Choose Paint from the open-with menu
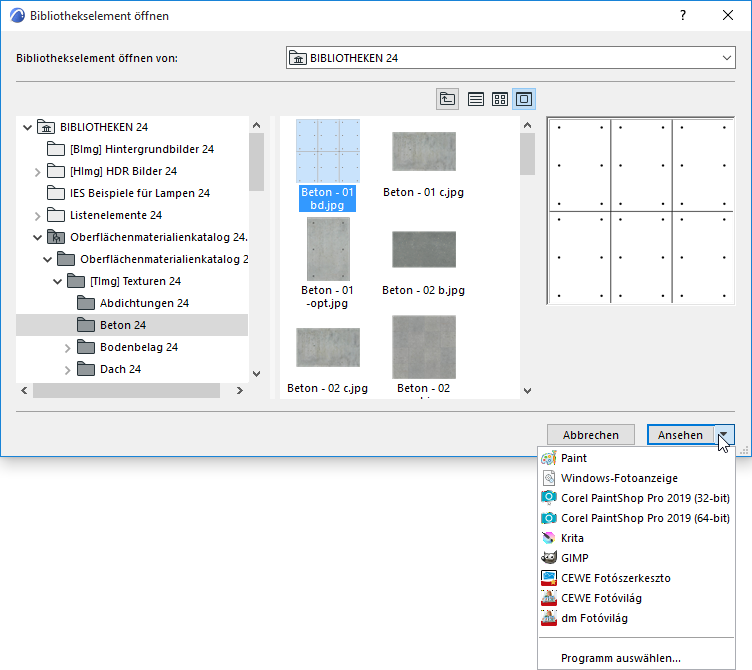752x670 pixels. pos(636,458)
